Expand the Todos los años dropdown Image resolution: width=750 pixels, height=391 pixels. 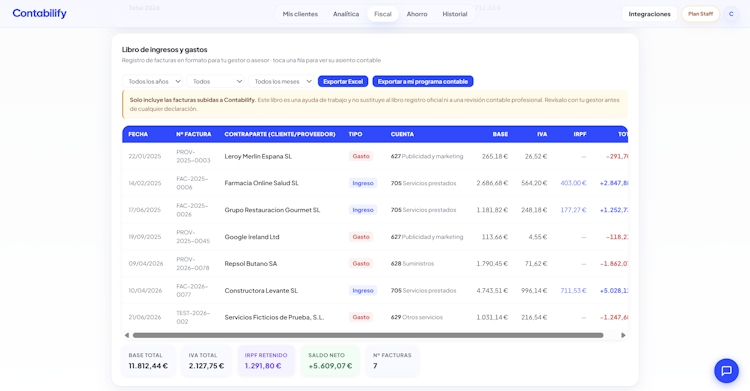153,81
